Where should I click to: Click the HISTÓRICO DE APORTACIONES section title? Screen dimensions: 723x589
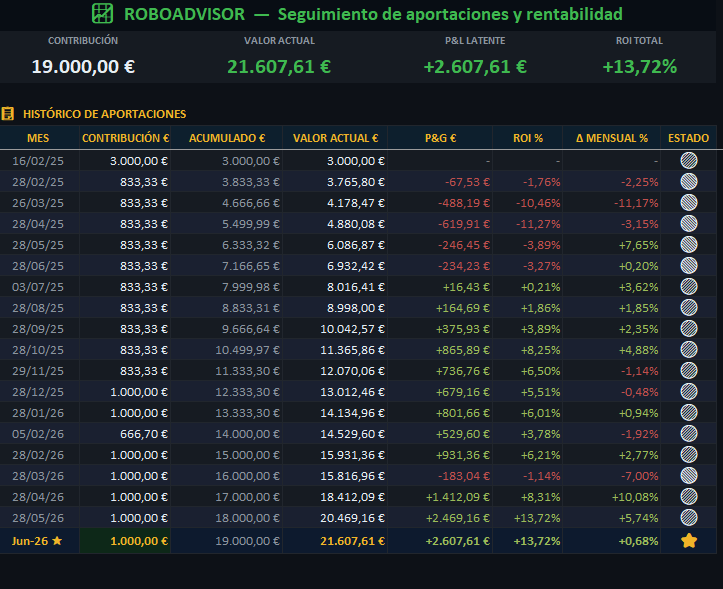click(x=105, y=114)
